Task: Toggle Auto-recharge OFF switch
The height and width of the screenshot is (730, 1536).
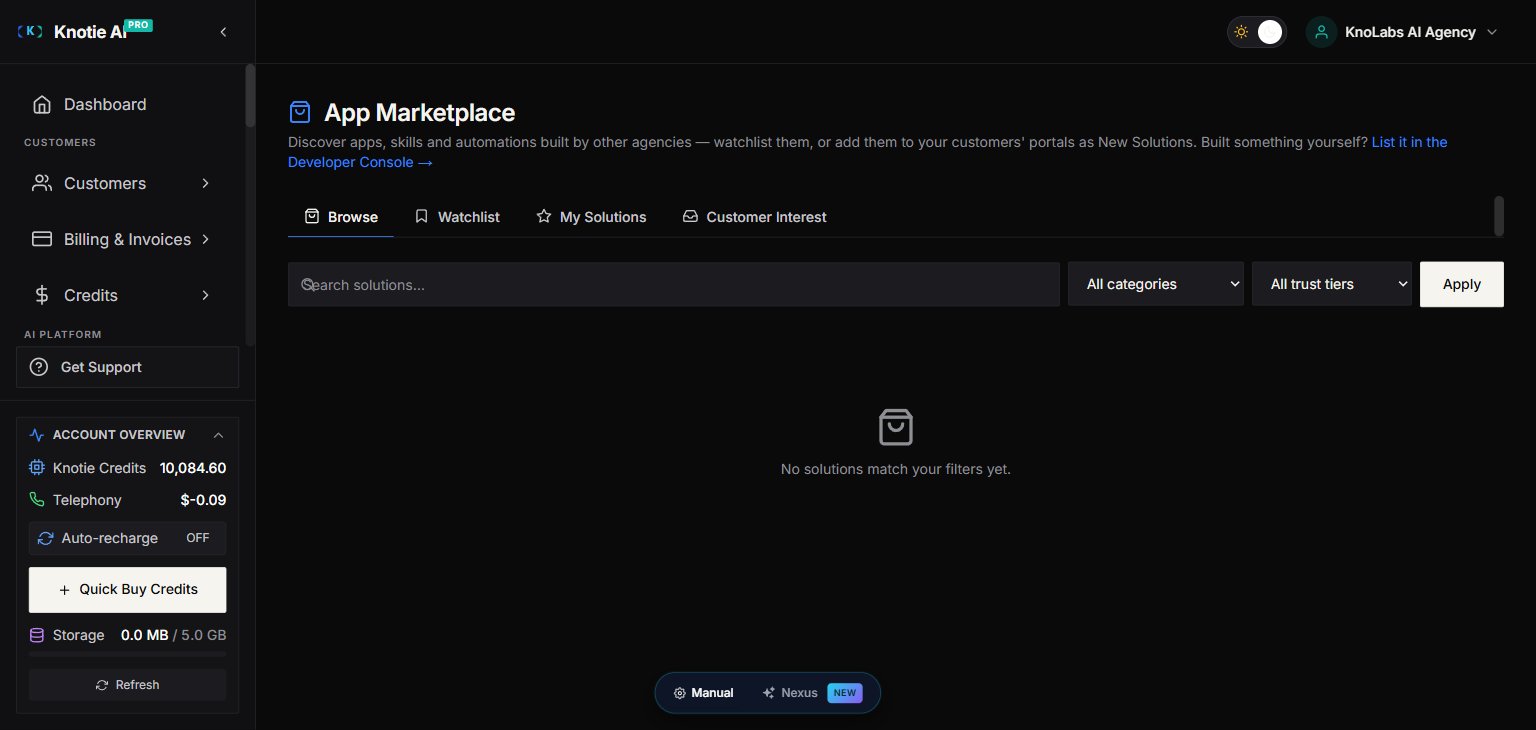Action: coord(198,538)
